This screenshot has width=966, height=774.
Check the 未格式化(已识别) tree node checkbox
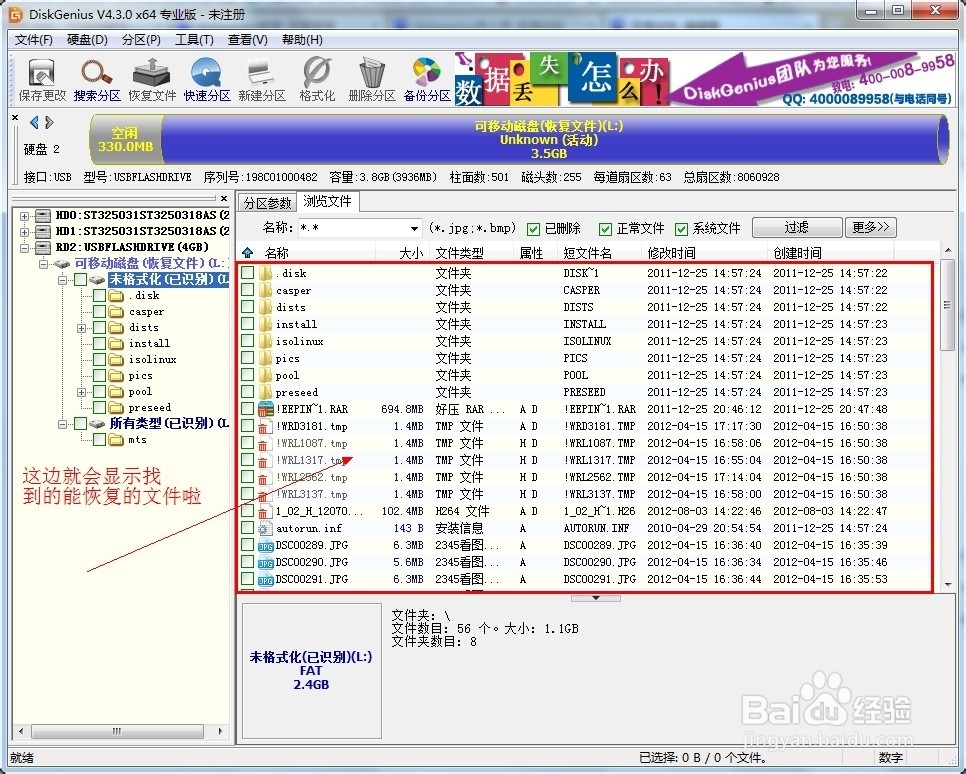(x=80, y=279)
